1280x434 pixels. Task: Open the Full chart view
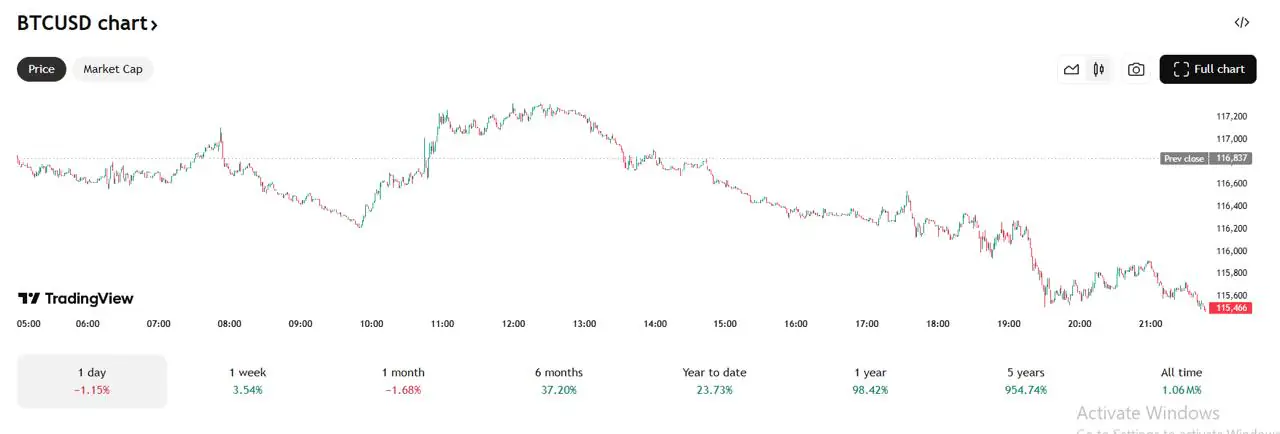(x=1208, y=69)
